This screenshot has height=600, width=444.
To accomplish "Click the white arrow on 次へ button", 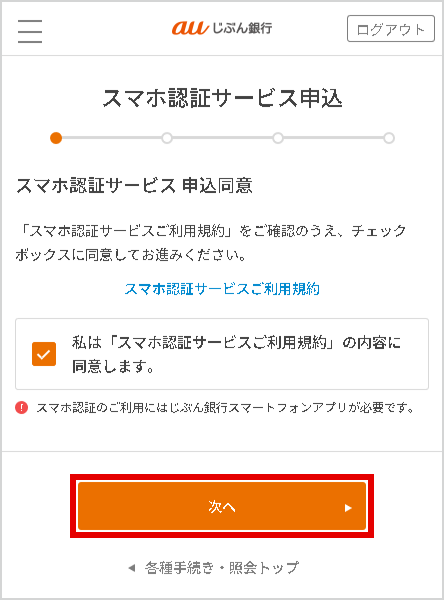I will point(348,508).
